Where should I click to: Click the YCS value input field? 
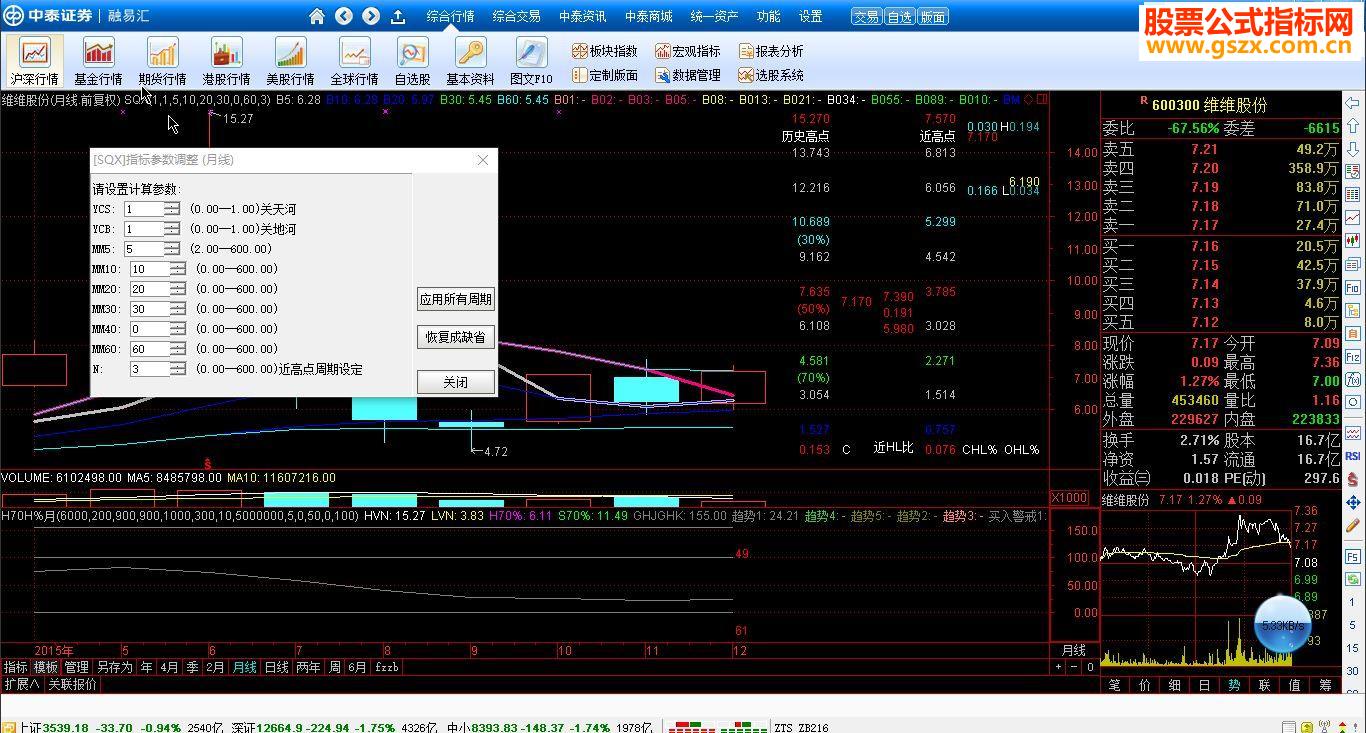[x=144, y=209]
